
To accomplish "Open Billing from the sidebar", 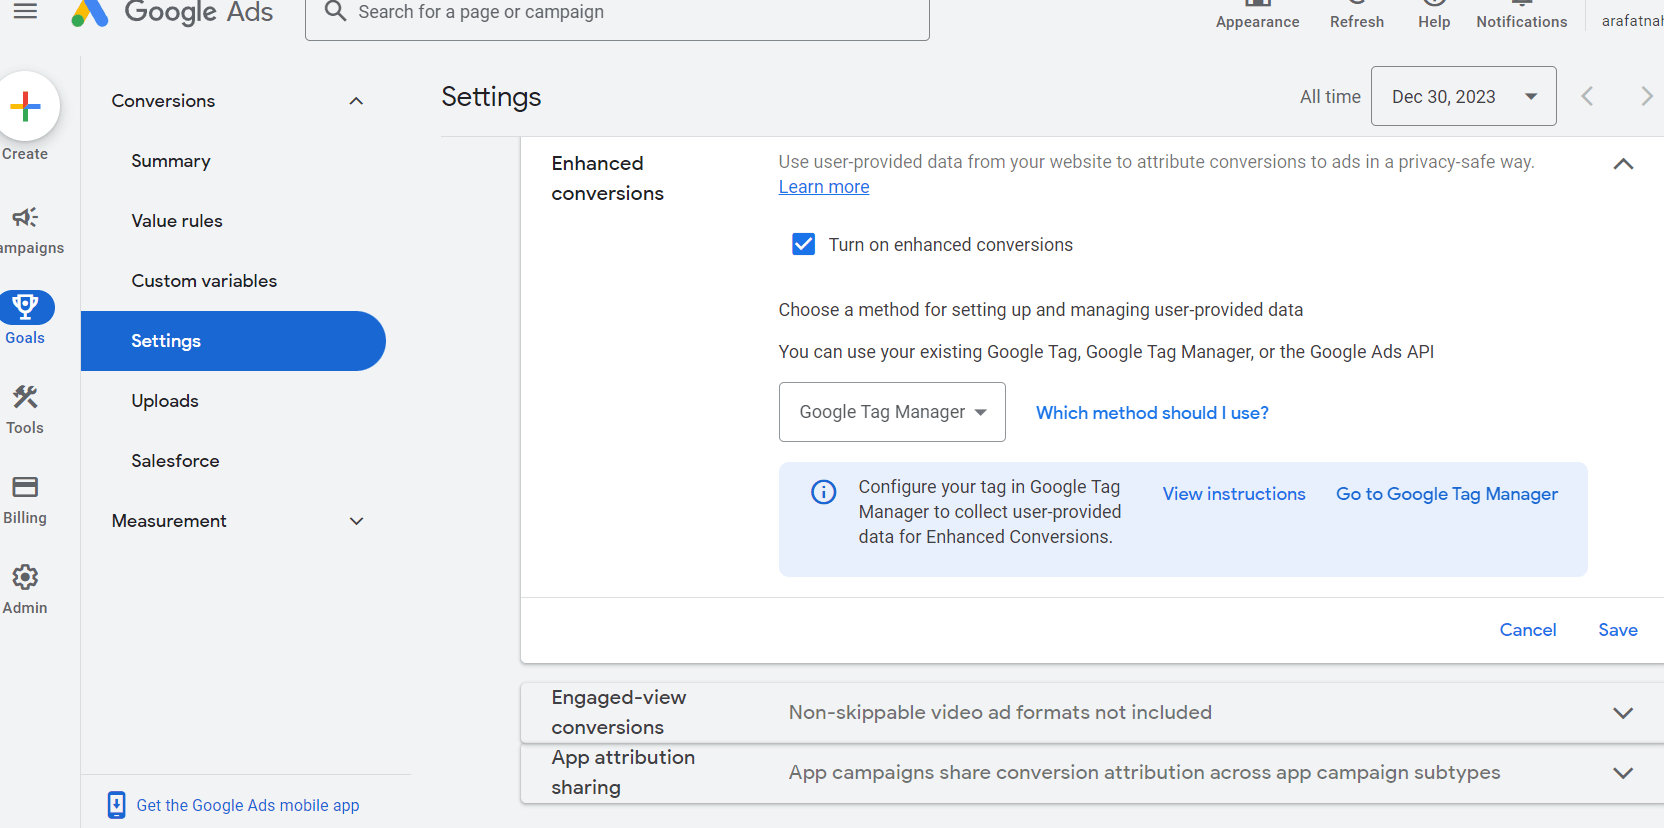I will [x=25, y=500].
